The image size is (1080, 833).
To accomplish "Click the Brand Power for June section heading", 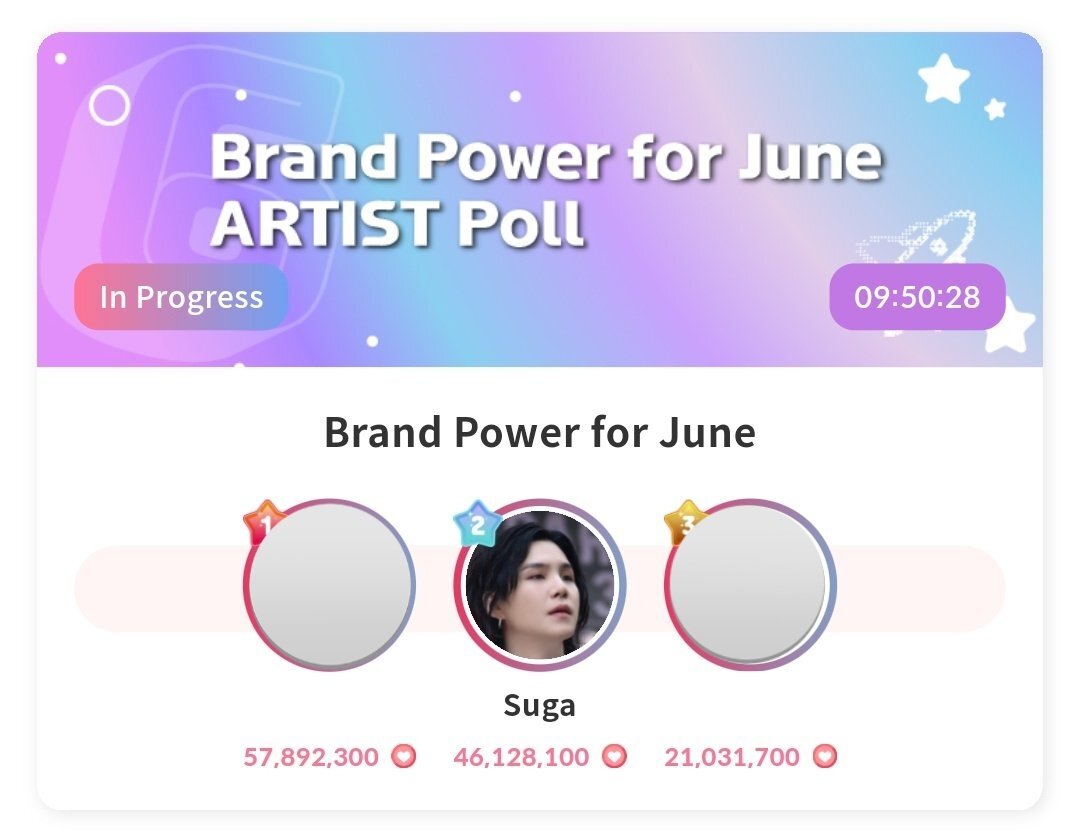I will click(x=540, y=433).
